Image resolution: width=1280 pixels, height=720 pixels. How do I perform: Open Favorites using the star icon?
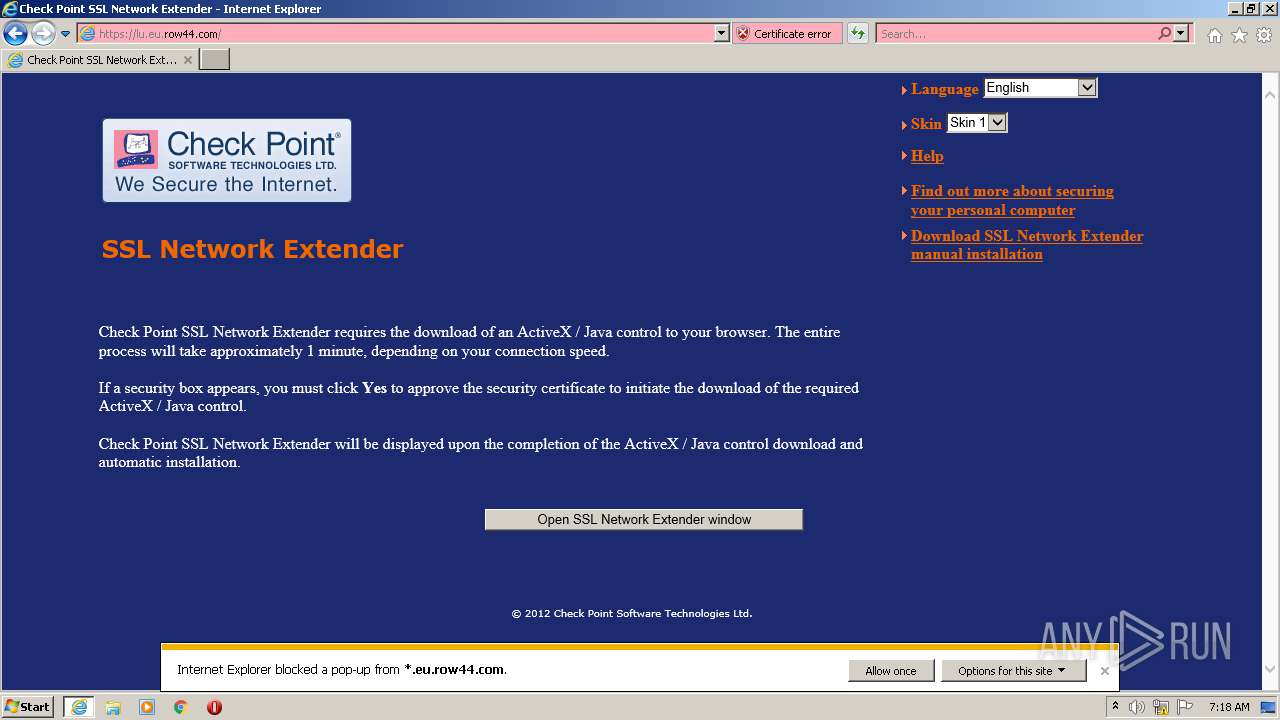pyautogui.click(x=1239, y=35)
